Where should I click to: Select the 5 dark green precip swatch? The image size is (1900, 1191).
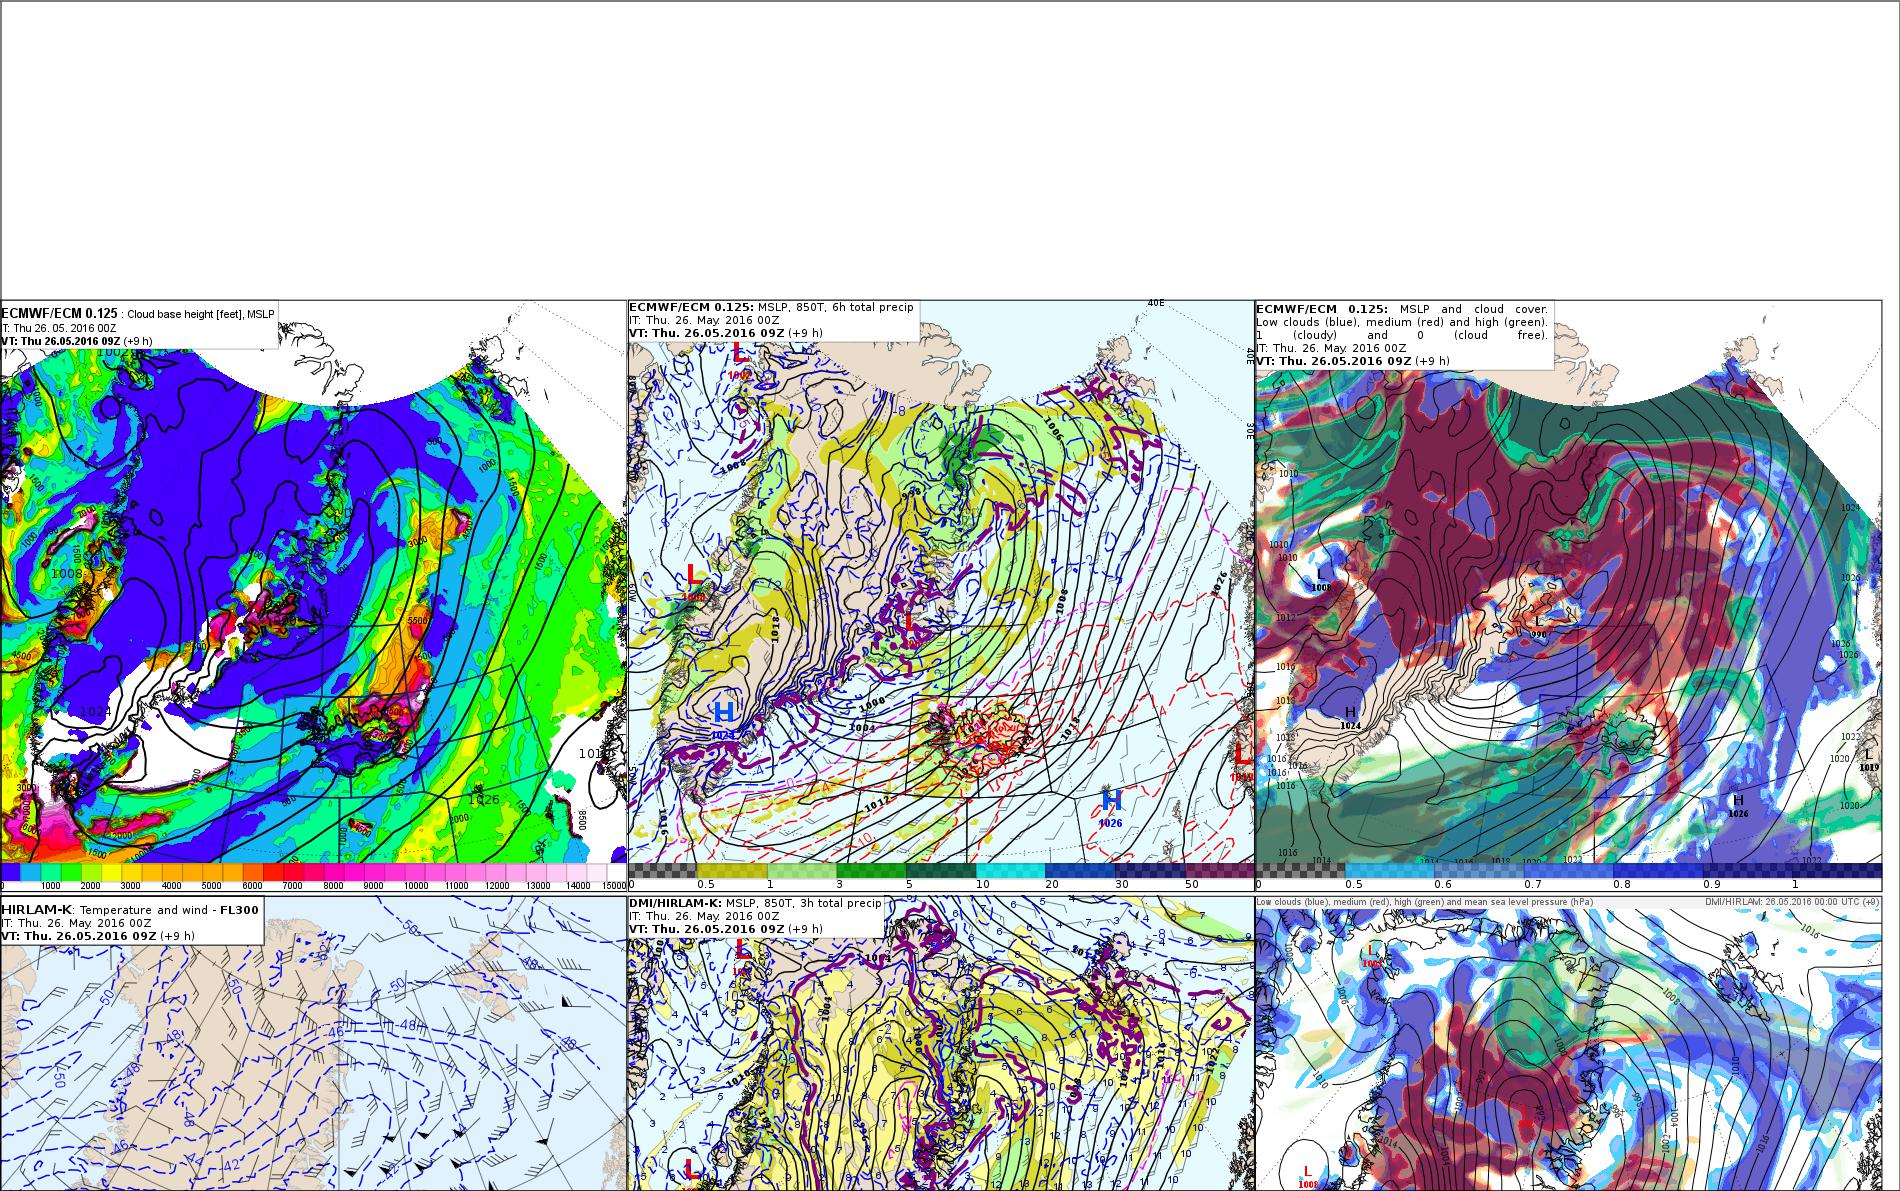pos(941,871)
